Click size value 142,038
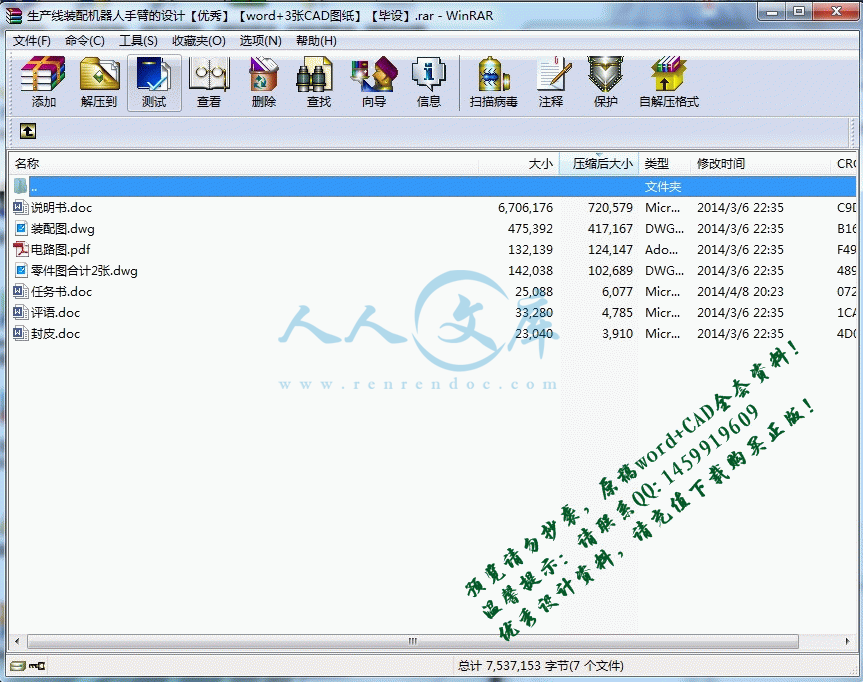 531,270
